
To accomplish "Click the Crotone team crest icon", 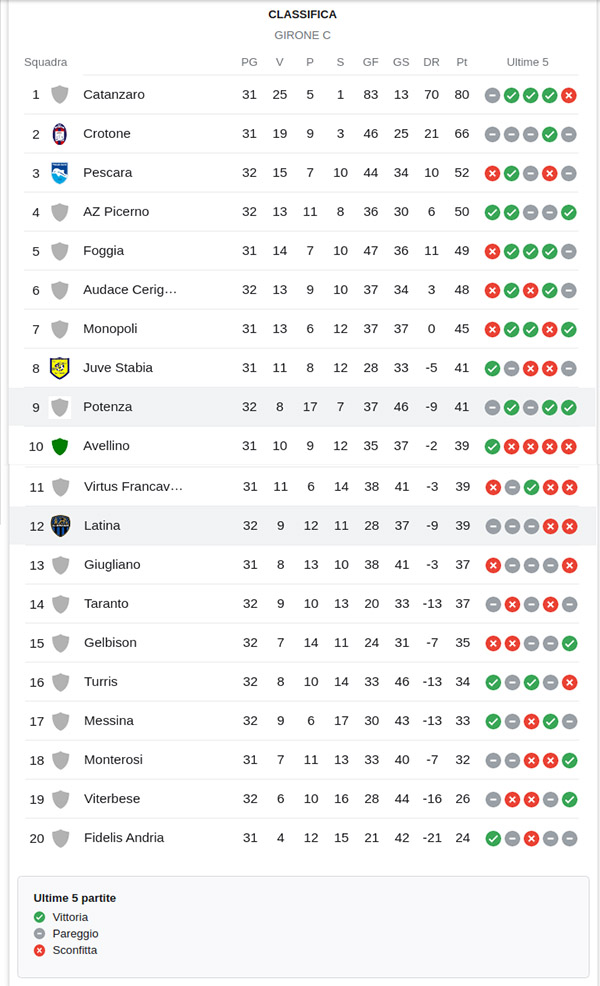I will [x=60, y=134].
